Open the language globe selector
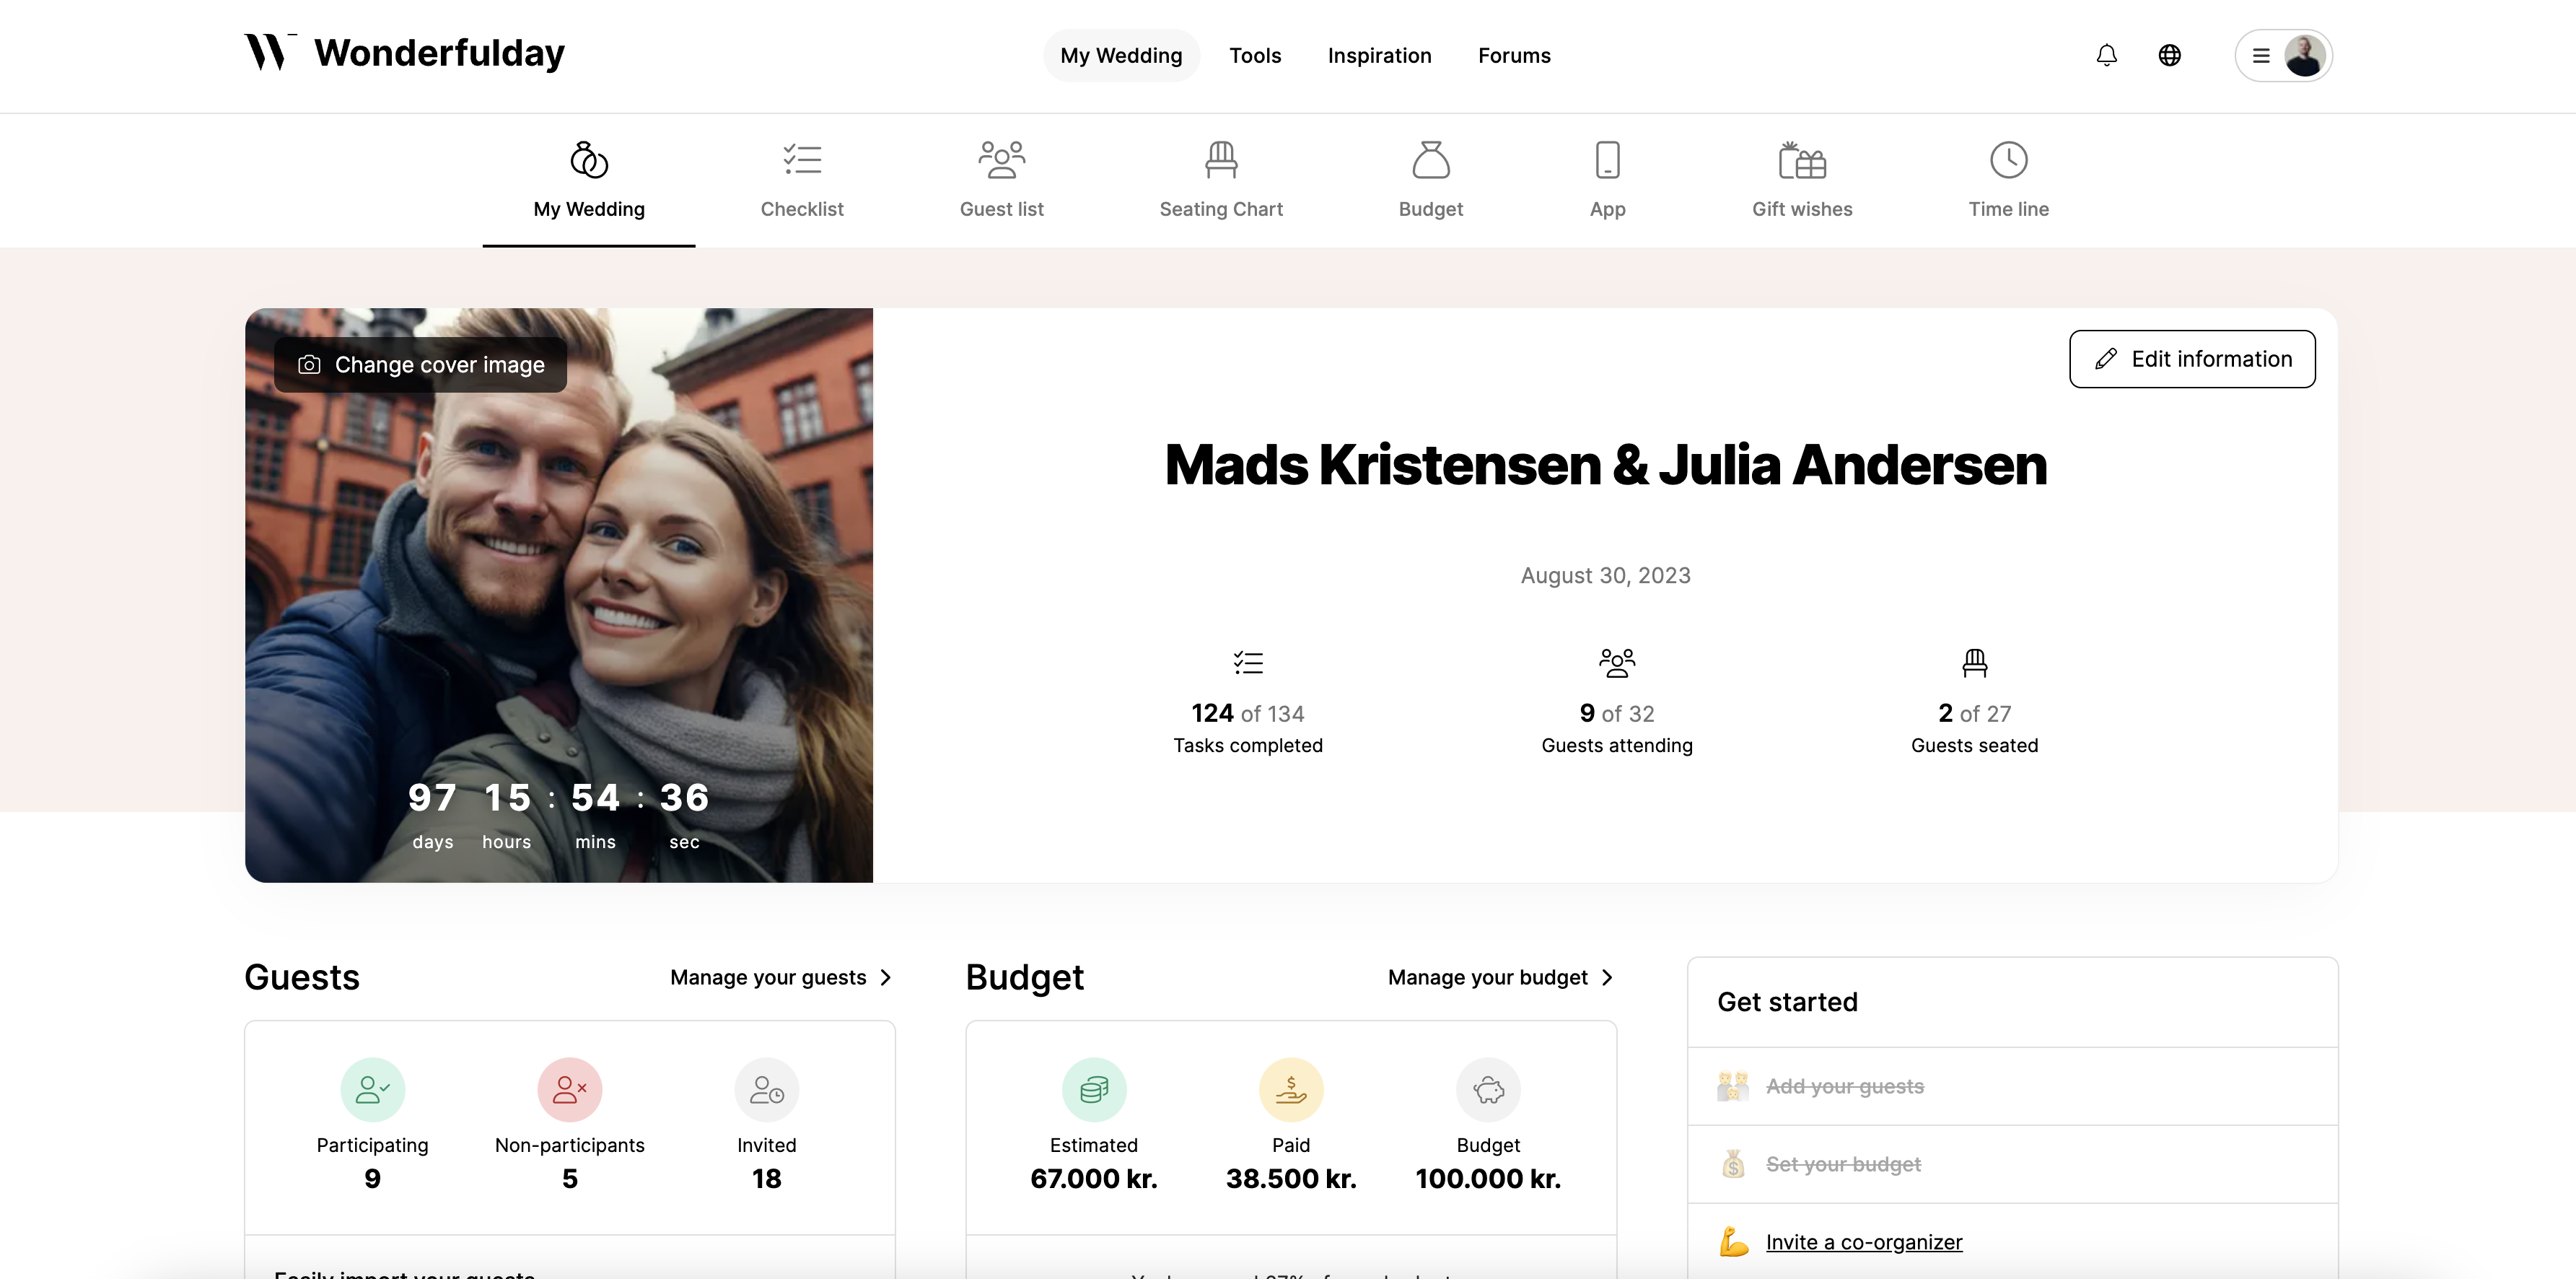Image resolution: width=2576 pixels, height=1279 pixels. [2169, 55]
